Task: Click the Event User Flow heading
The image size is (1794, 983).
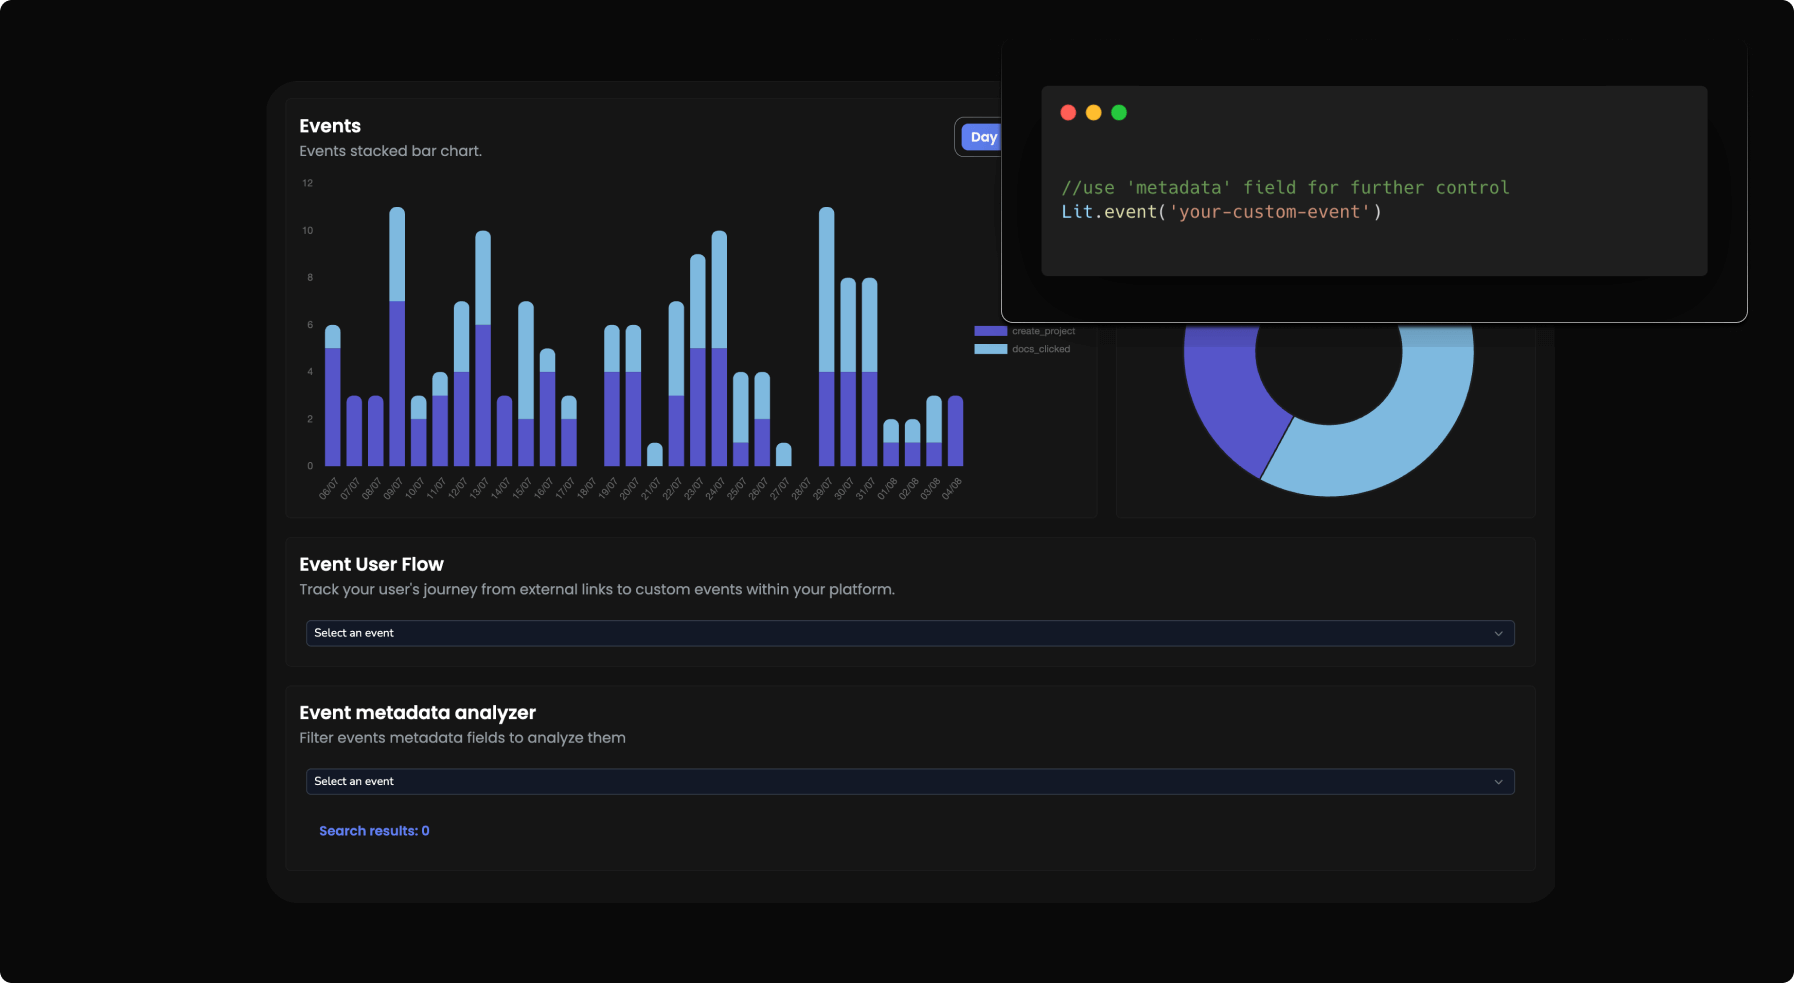Action: 371,564
